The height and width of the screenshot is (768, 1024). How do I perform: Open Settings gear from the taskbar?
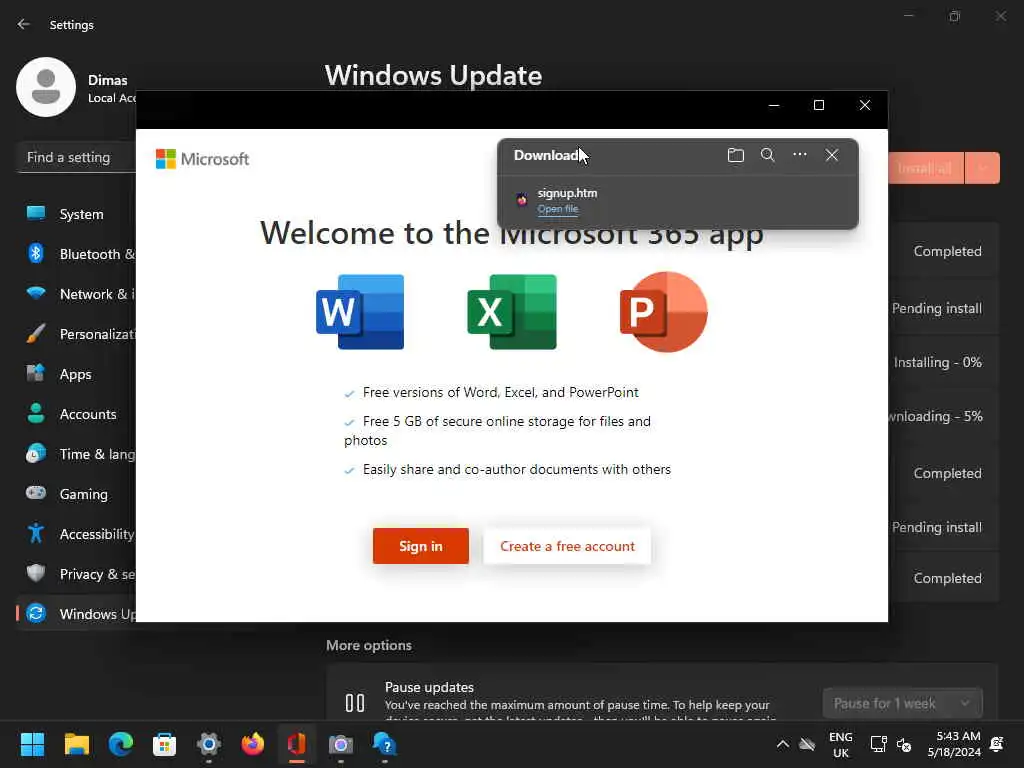click(209, 744)
